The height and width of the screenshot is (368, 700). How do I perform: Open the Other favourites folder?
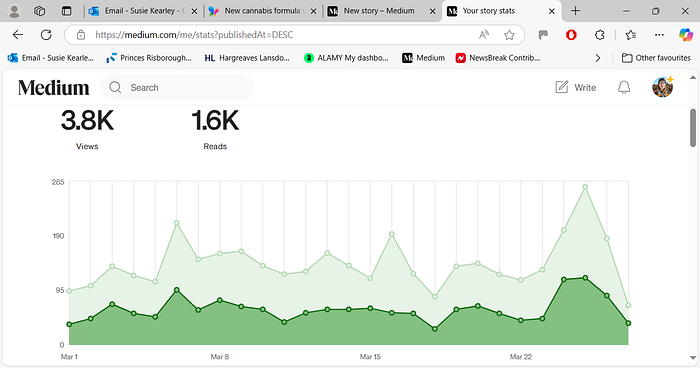point(656,58)
